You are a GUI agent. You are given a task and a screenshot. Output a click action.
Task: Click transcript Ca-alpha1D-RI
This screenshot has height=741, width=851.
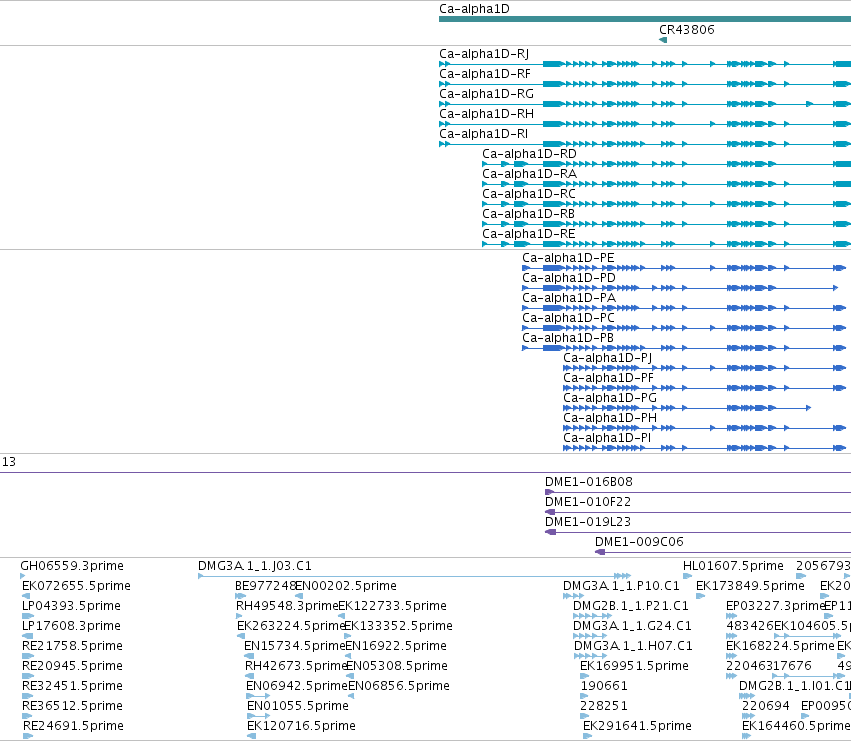(483, 134)
